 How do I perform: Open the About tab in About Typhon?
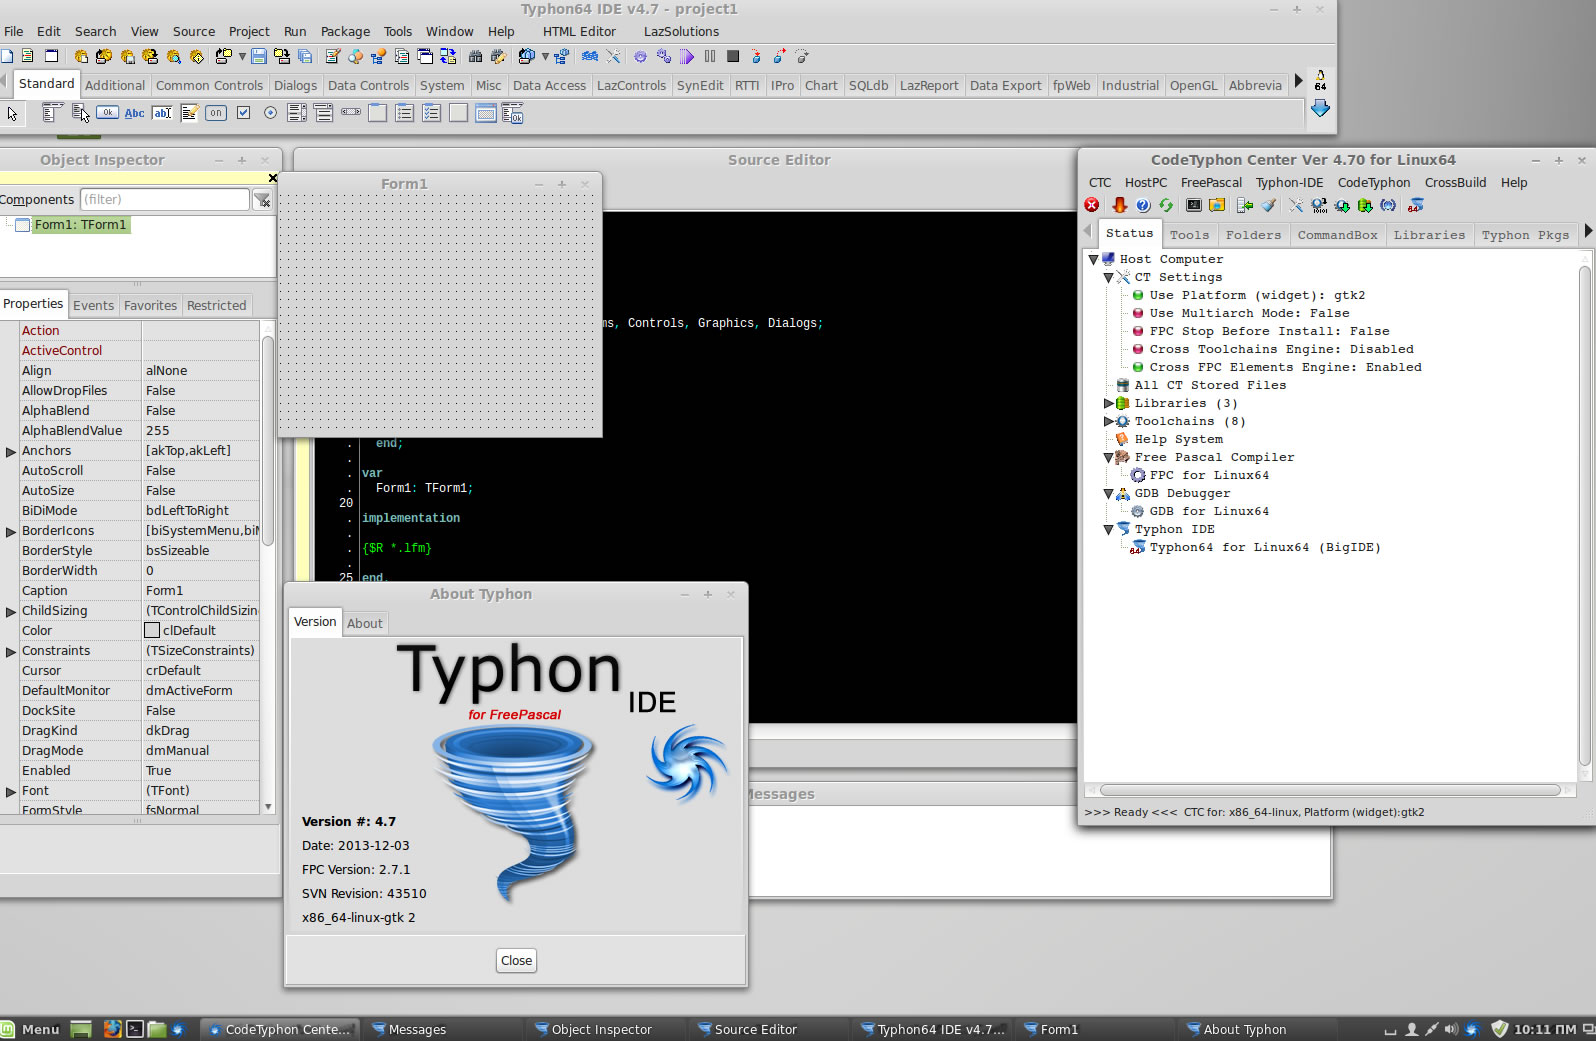point(365,624)
